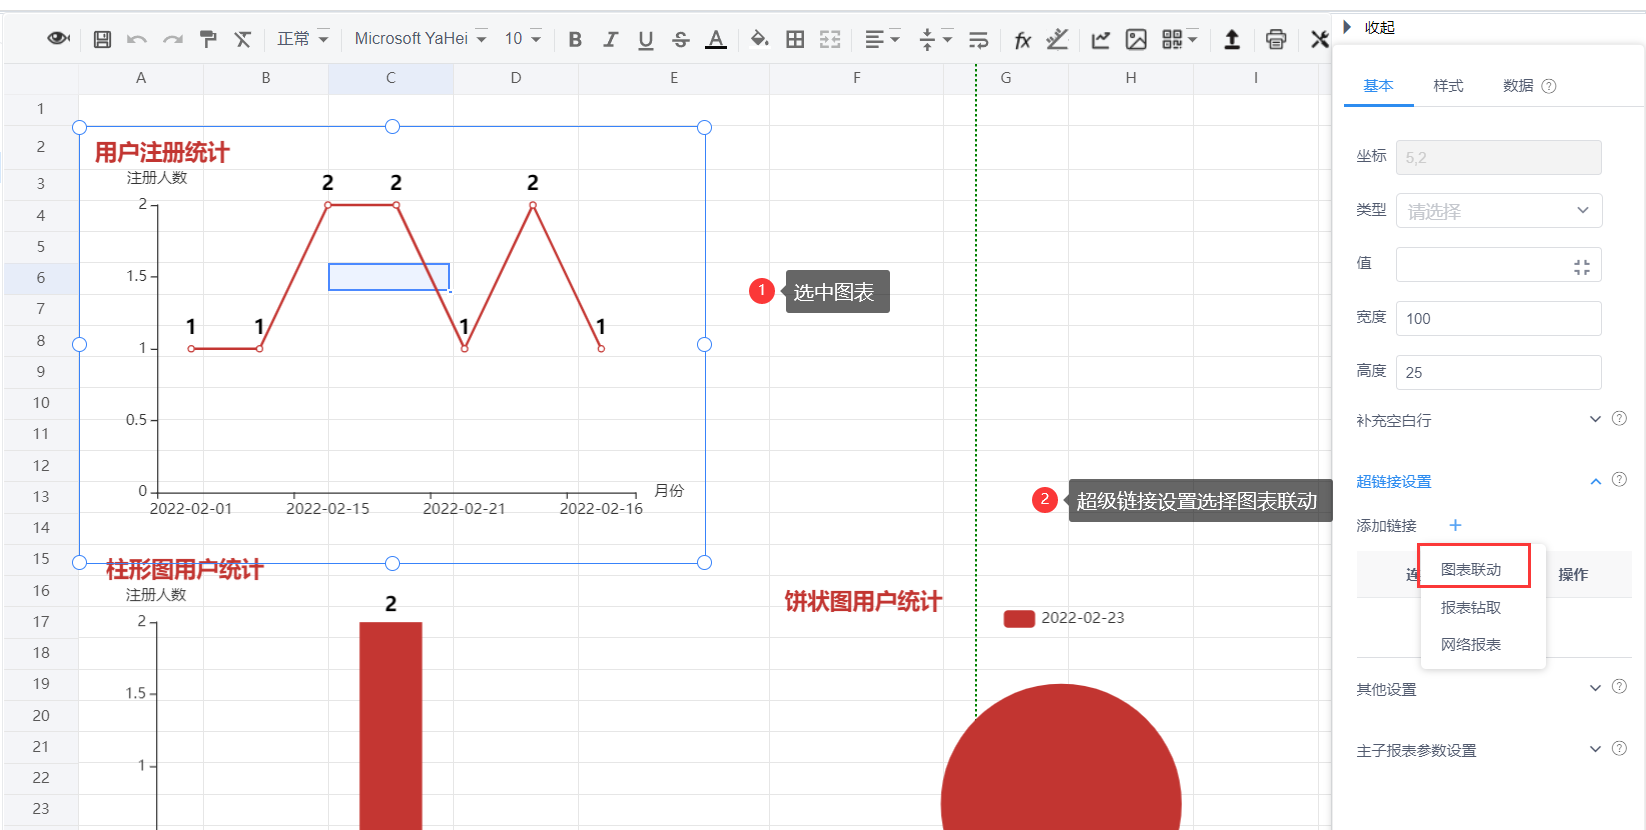Open the Microsoft YaHei font dropdown
1646x830 pixels.
coord(421,39)
